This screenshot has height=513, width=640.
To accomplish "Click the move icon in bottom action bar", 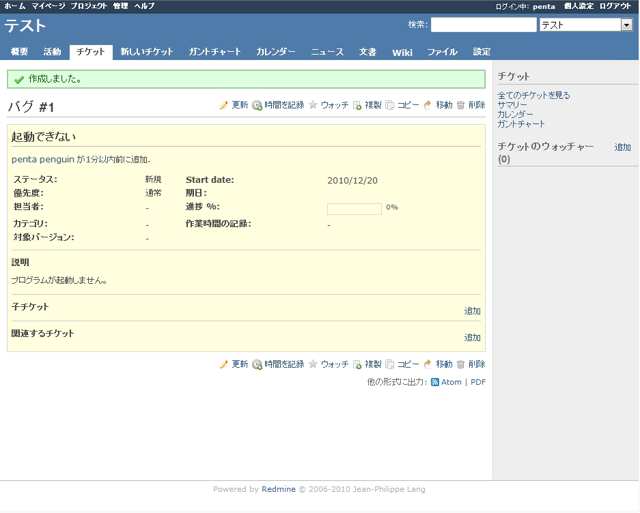I will click(x=427, y=364).
